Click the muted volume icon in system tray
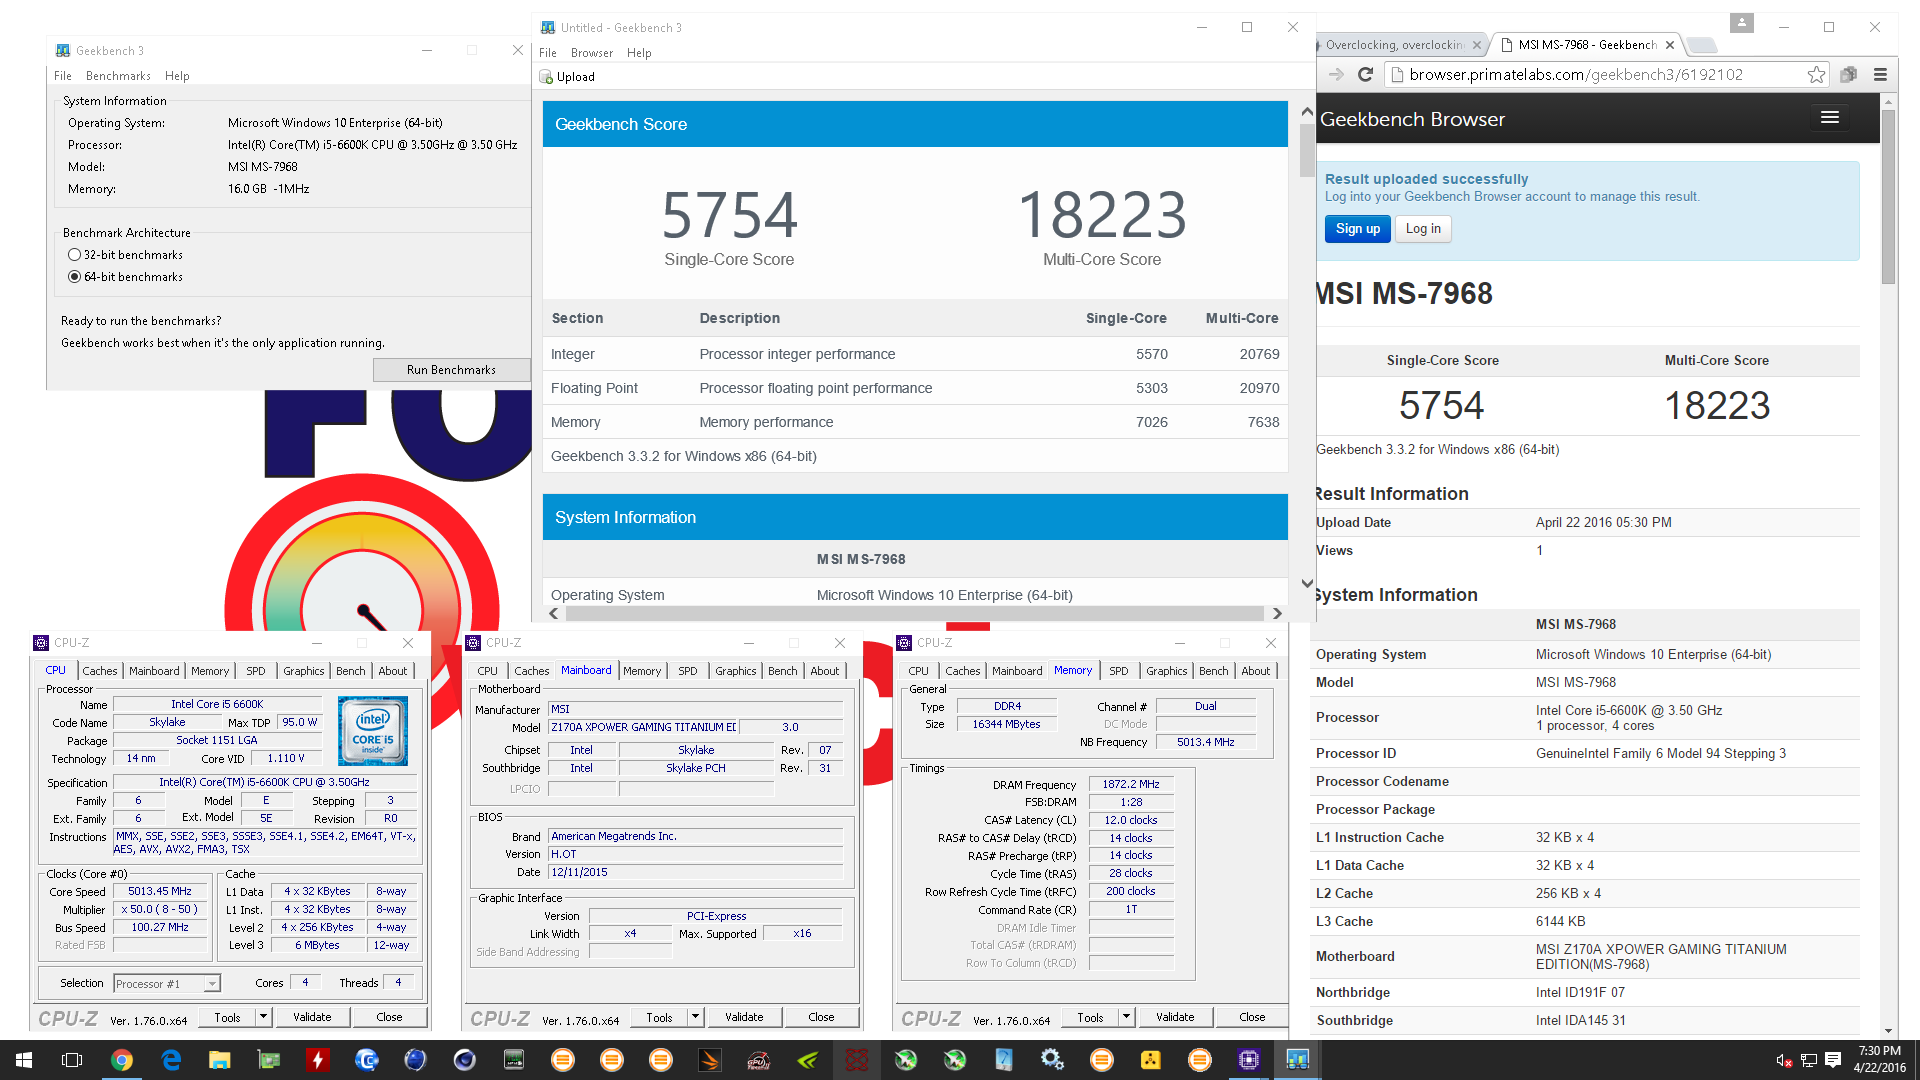Image resolution: width=1920 pixels, height=1080 pixels. tap(1783, 1060)
